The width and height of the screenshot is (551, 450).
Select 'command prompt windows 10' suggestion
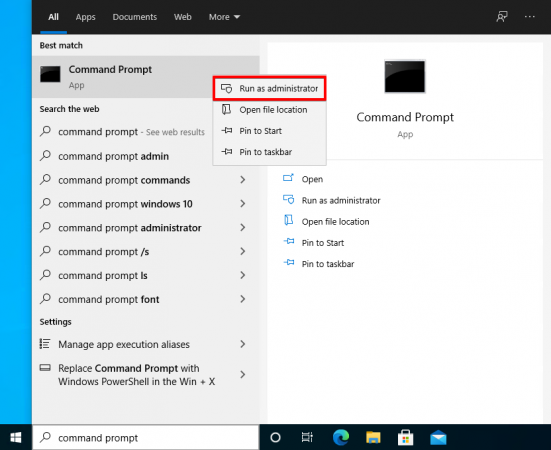(145, 204)
